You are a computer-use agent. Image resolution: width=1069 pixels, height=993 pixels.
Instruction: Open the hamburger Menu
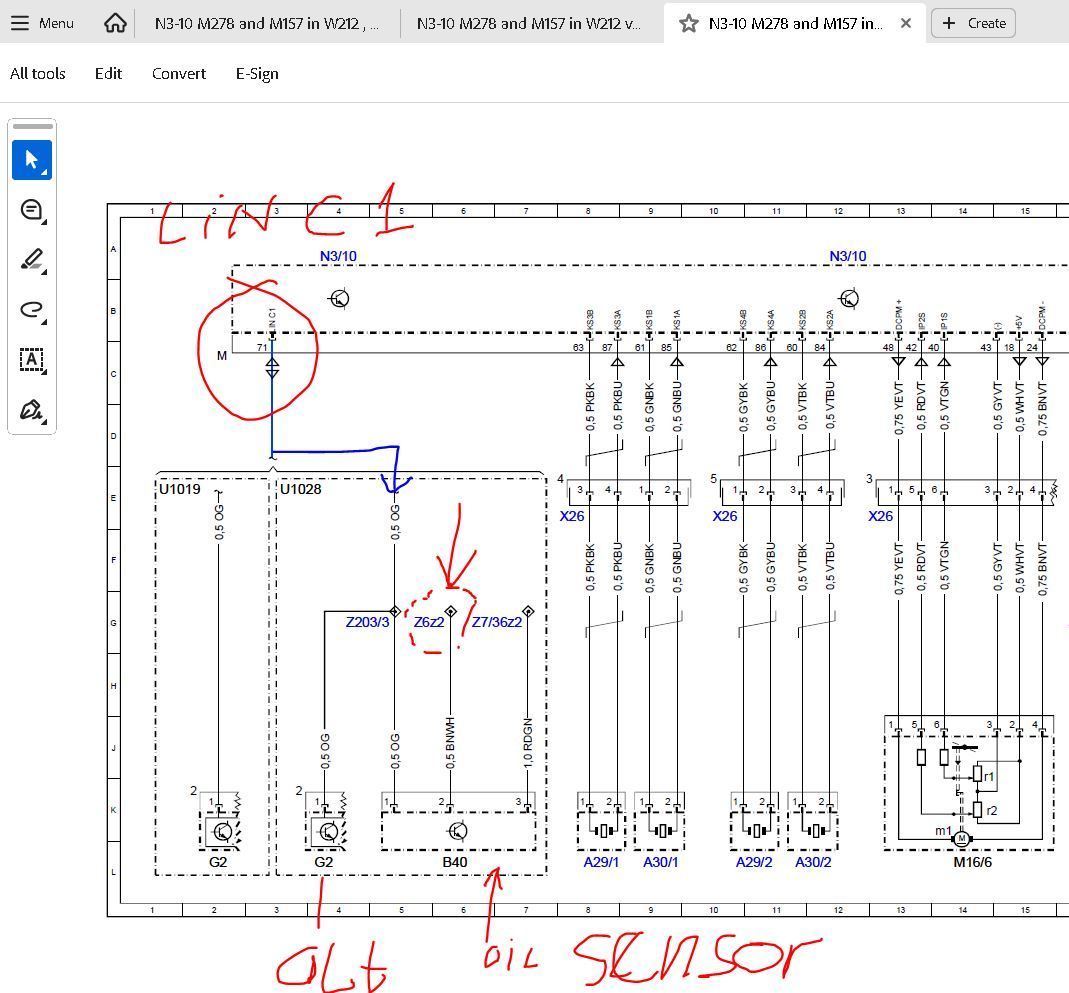(x=42, y=23)
